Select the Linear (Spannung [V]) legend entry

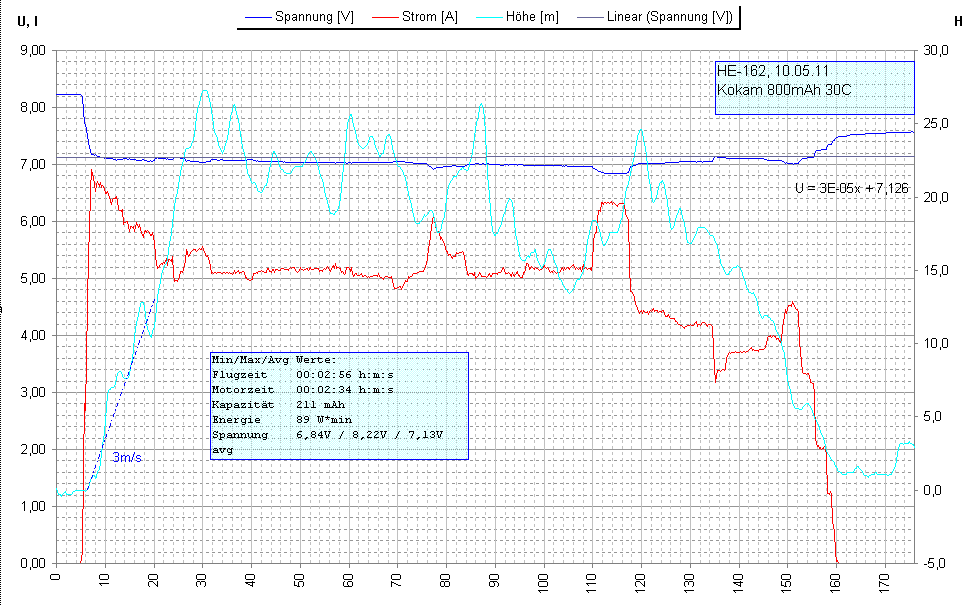pos(669,17)
